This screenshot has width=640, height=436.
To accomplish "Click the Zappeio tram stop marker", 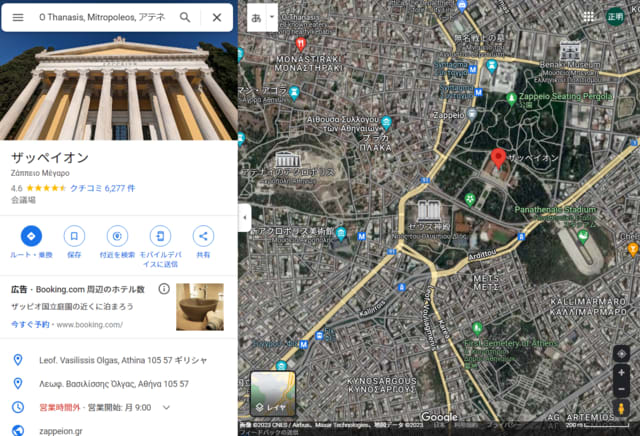I will point(472,114).
